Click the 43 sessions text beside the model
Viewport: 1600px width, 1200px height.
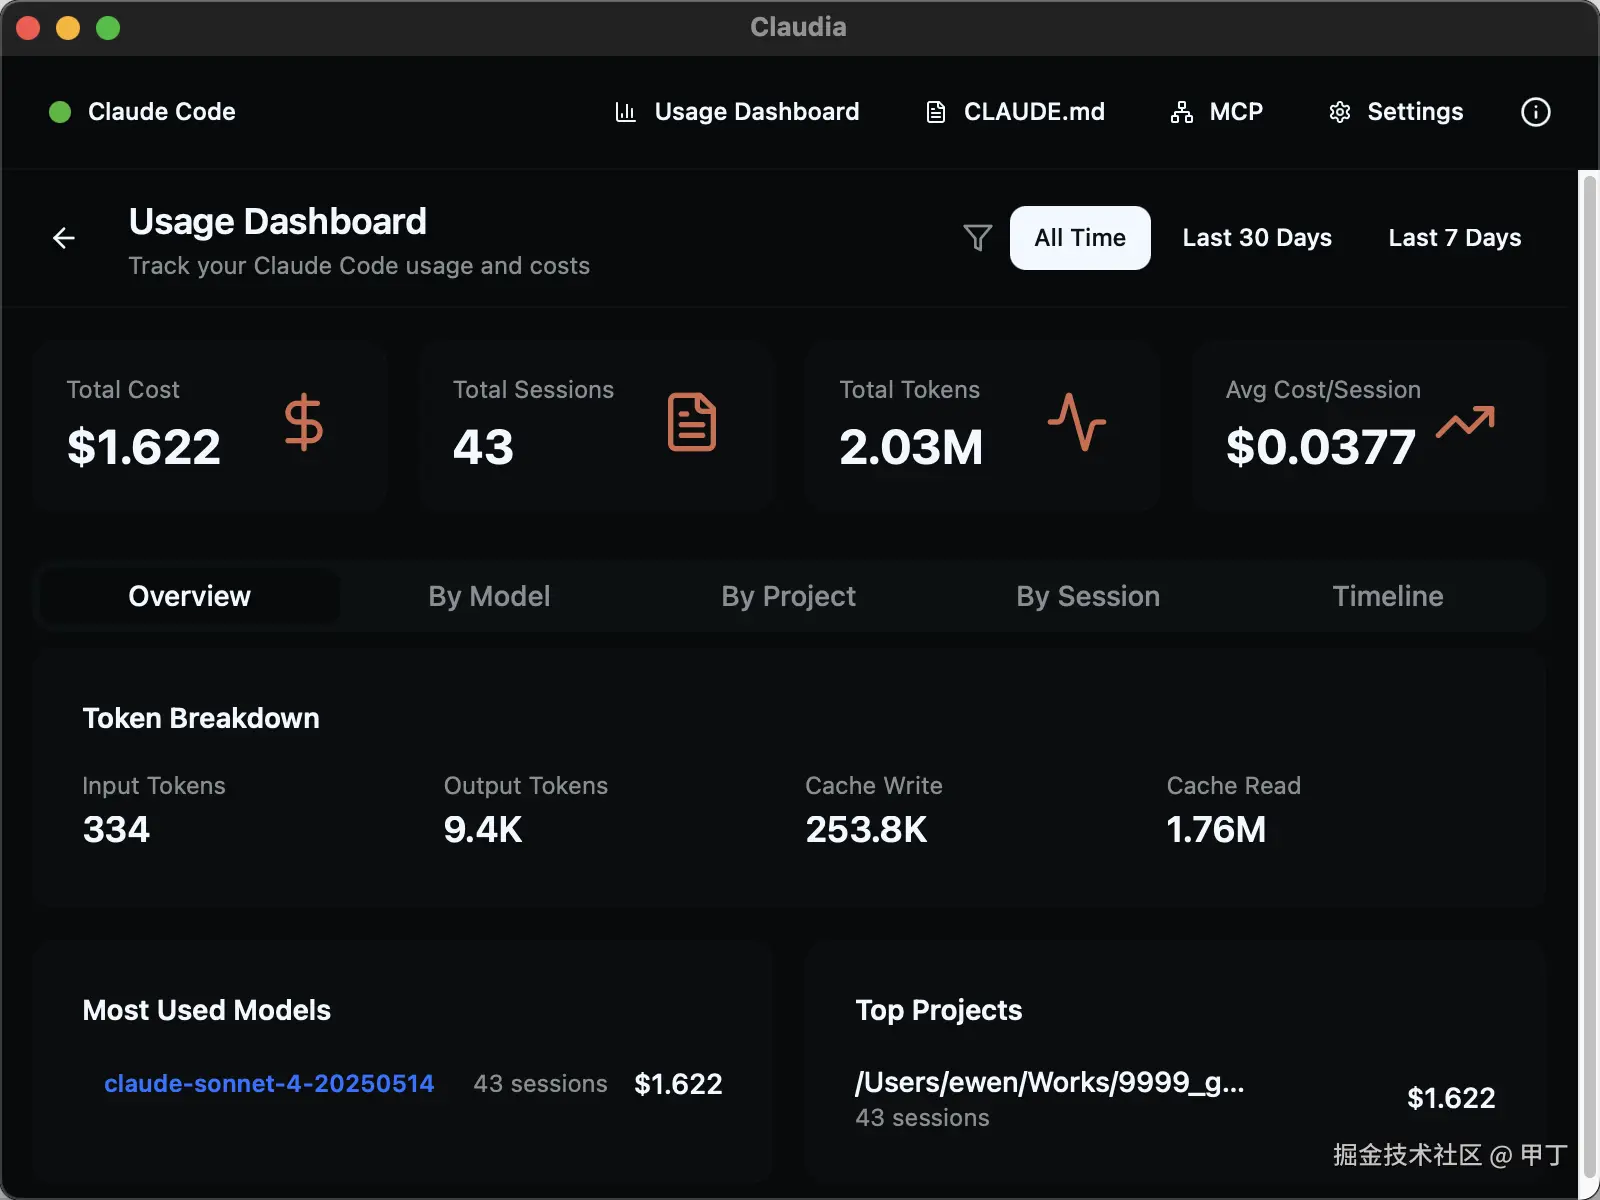540,1084
